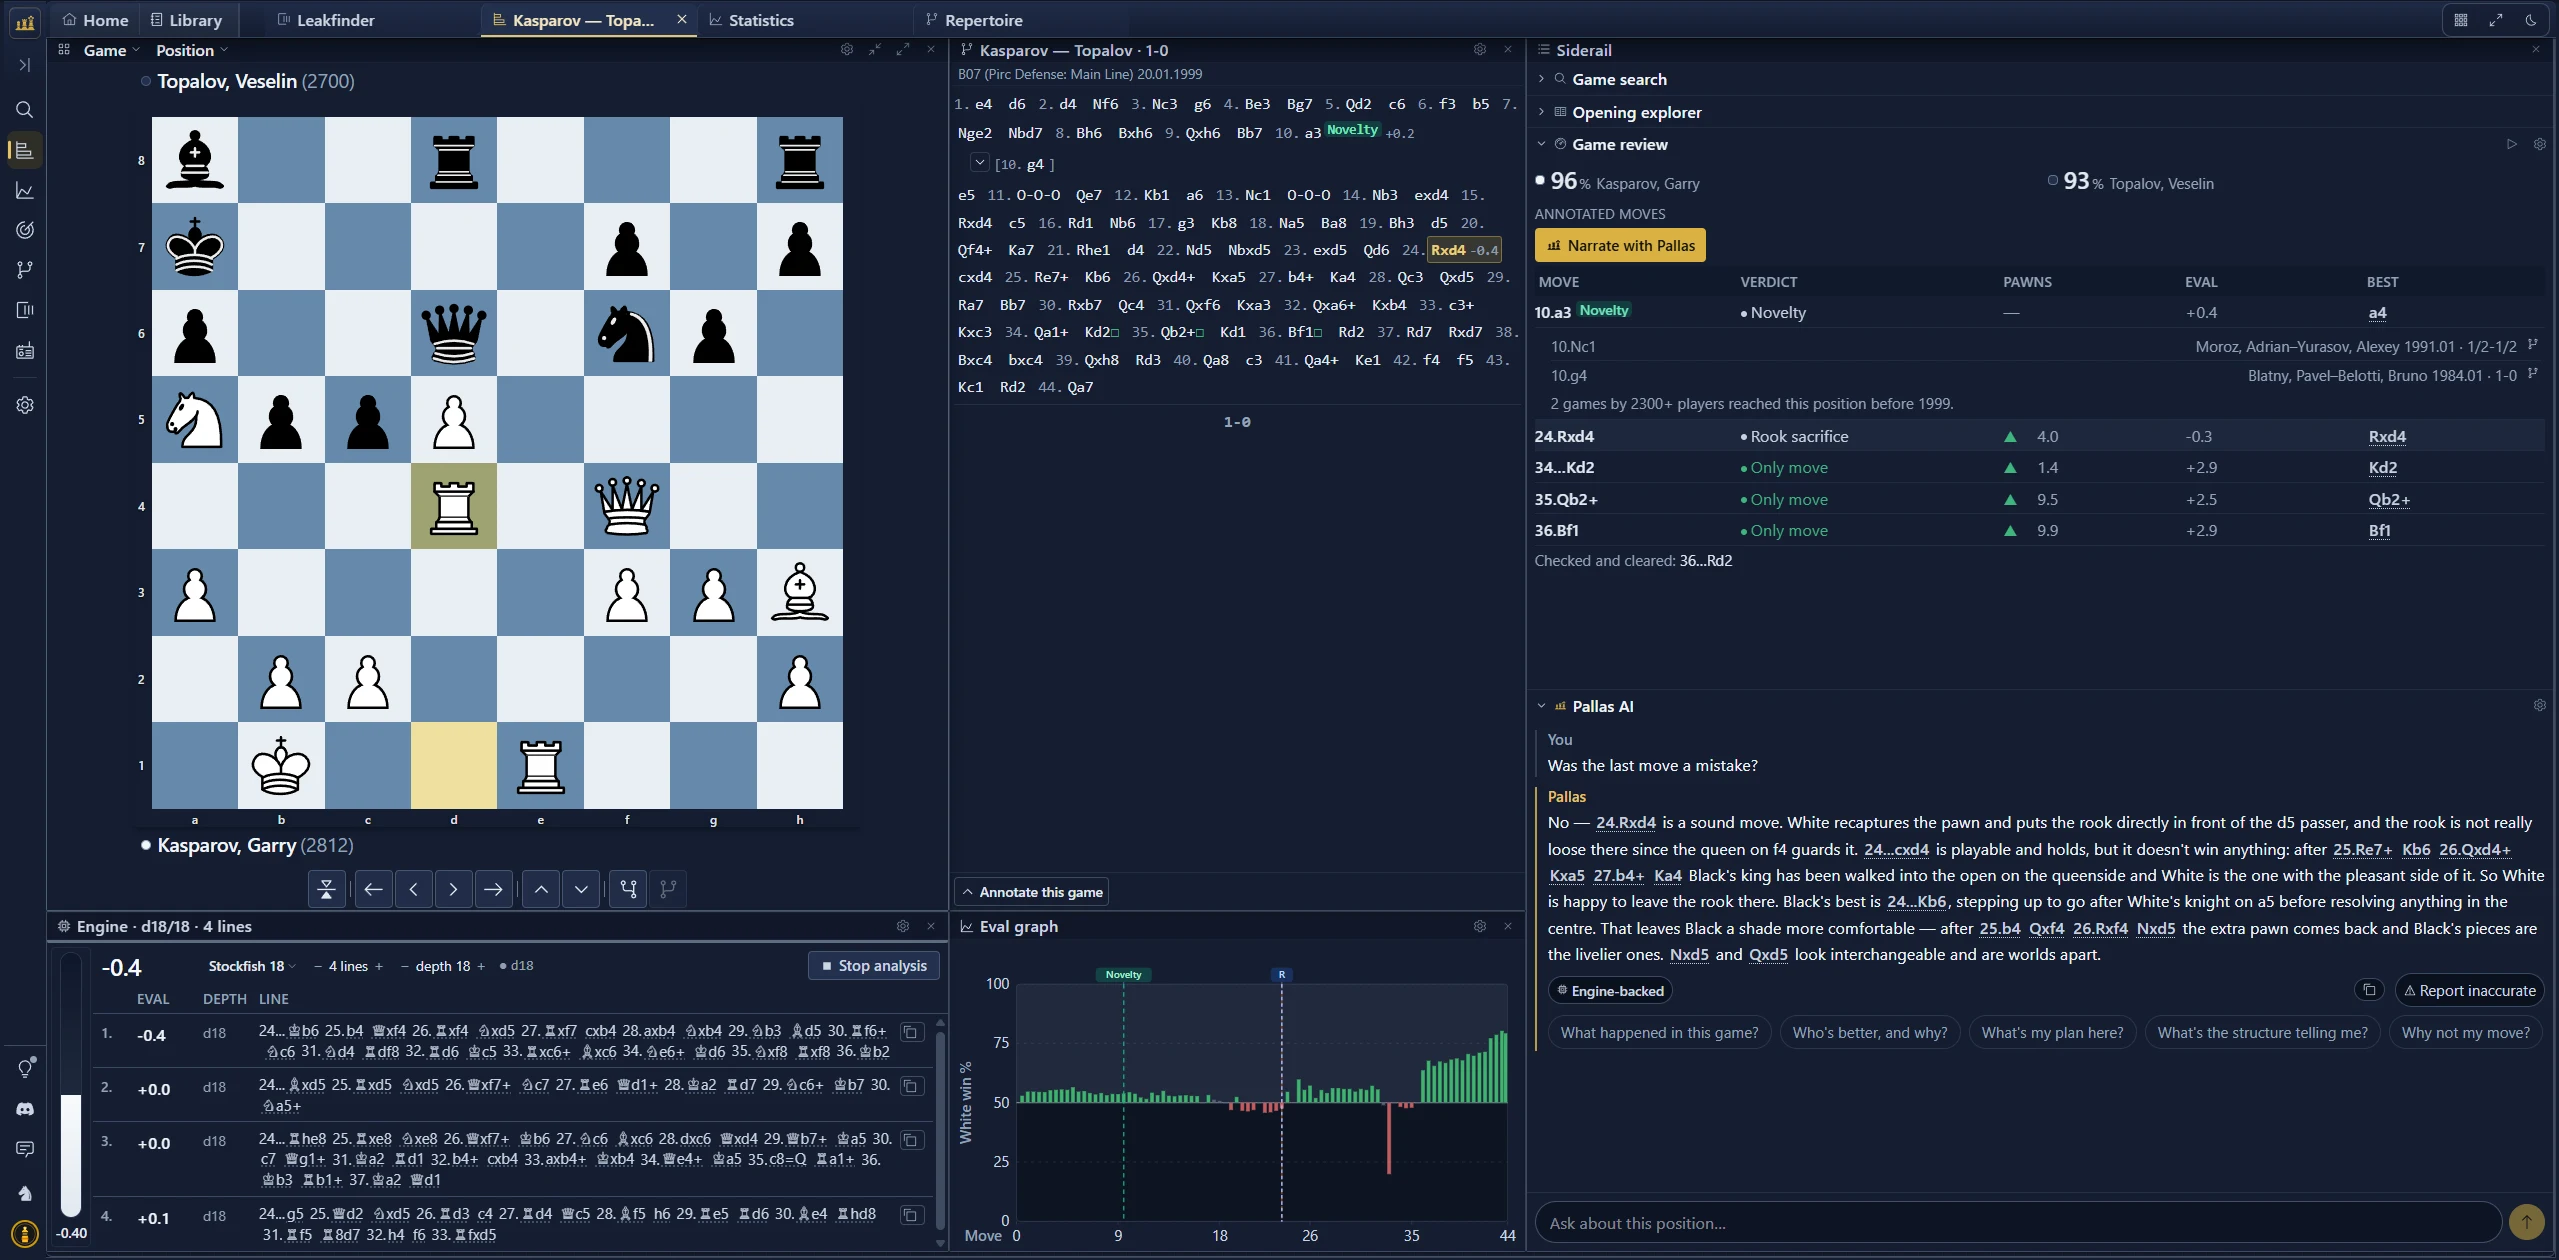
Task: Send the Pallas AI question
Action: pos(2526,1222)
